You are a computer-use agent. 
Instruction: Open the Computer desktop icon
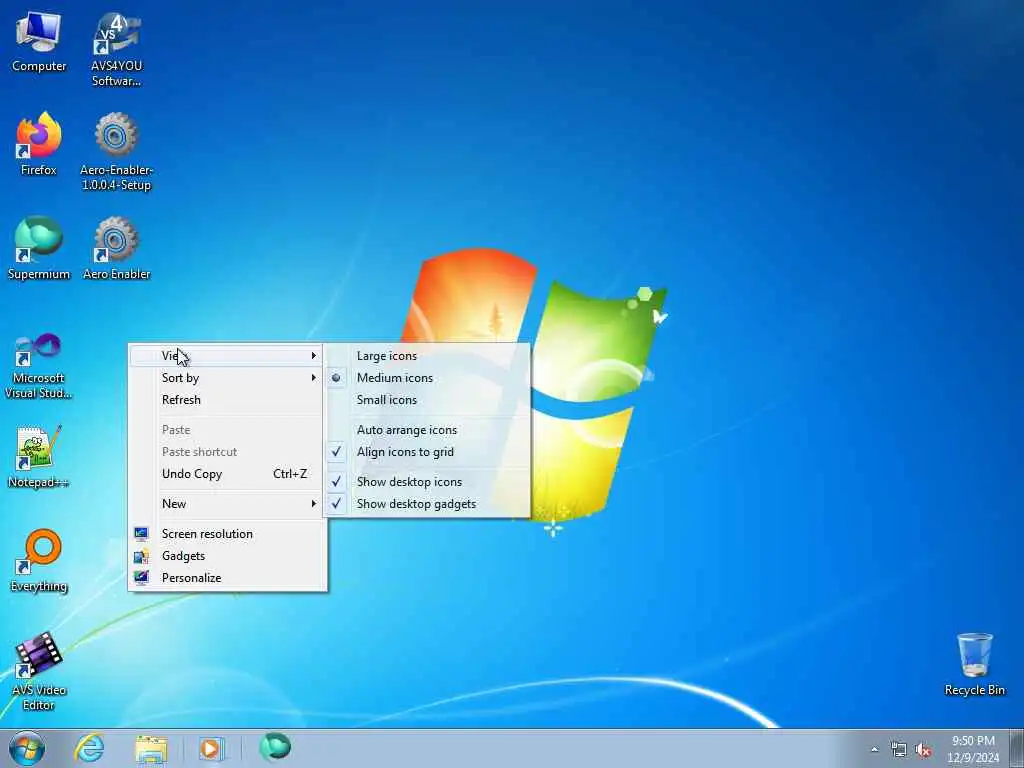pyautogui.click(x=39, y=42)
